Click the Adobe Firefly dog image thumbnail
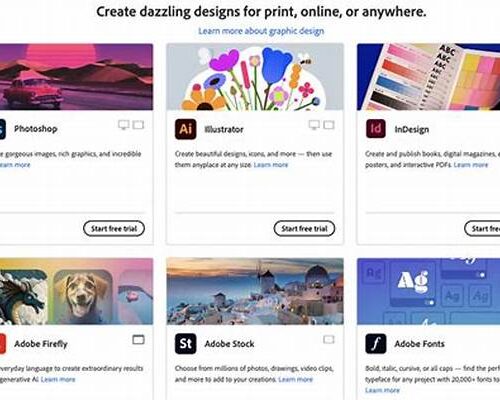500x400 pixels. point(82,297)
